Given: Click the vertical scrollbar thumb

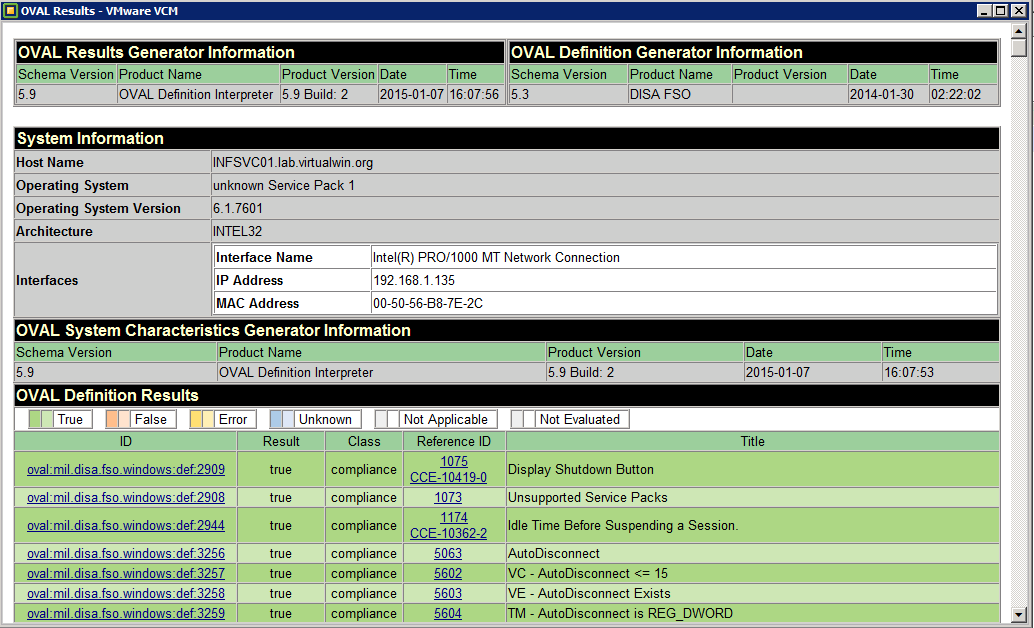Looking at the screenshot, I should [x=1019, y=47].
